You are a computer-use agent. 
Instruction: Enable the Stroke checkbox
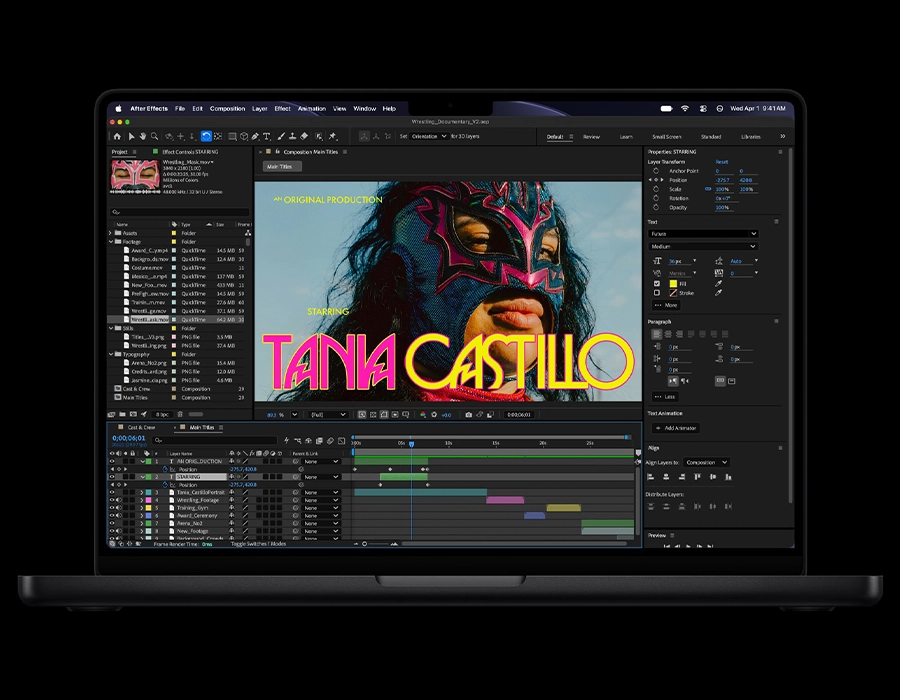pos(657,293)
